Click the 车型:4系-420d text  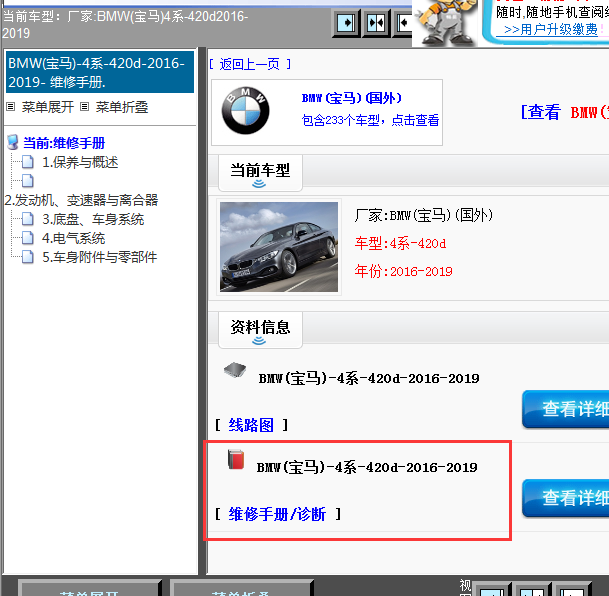coord(400,243)
